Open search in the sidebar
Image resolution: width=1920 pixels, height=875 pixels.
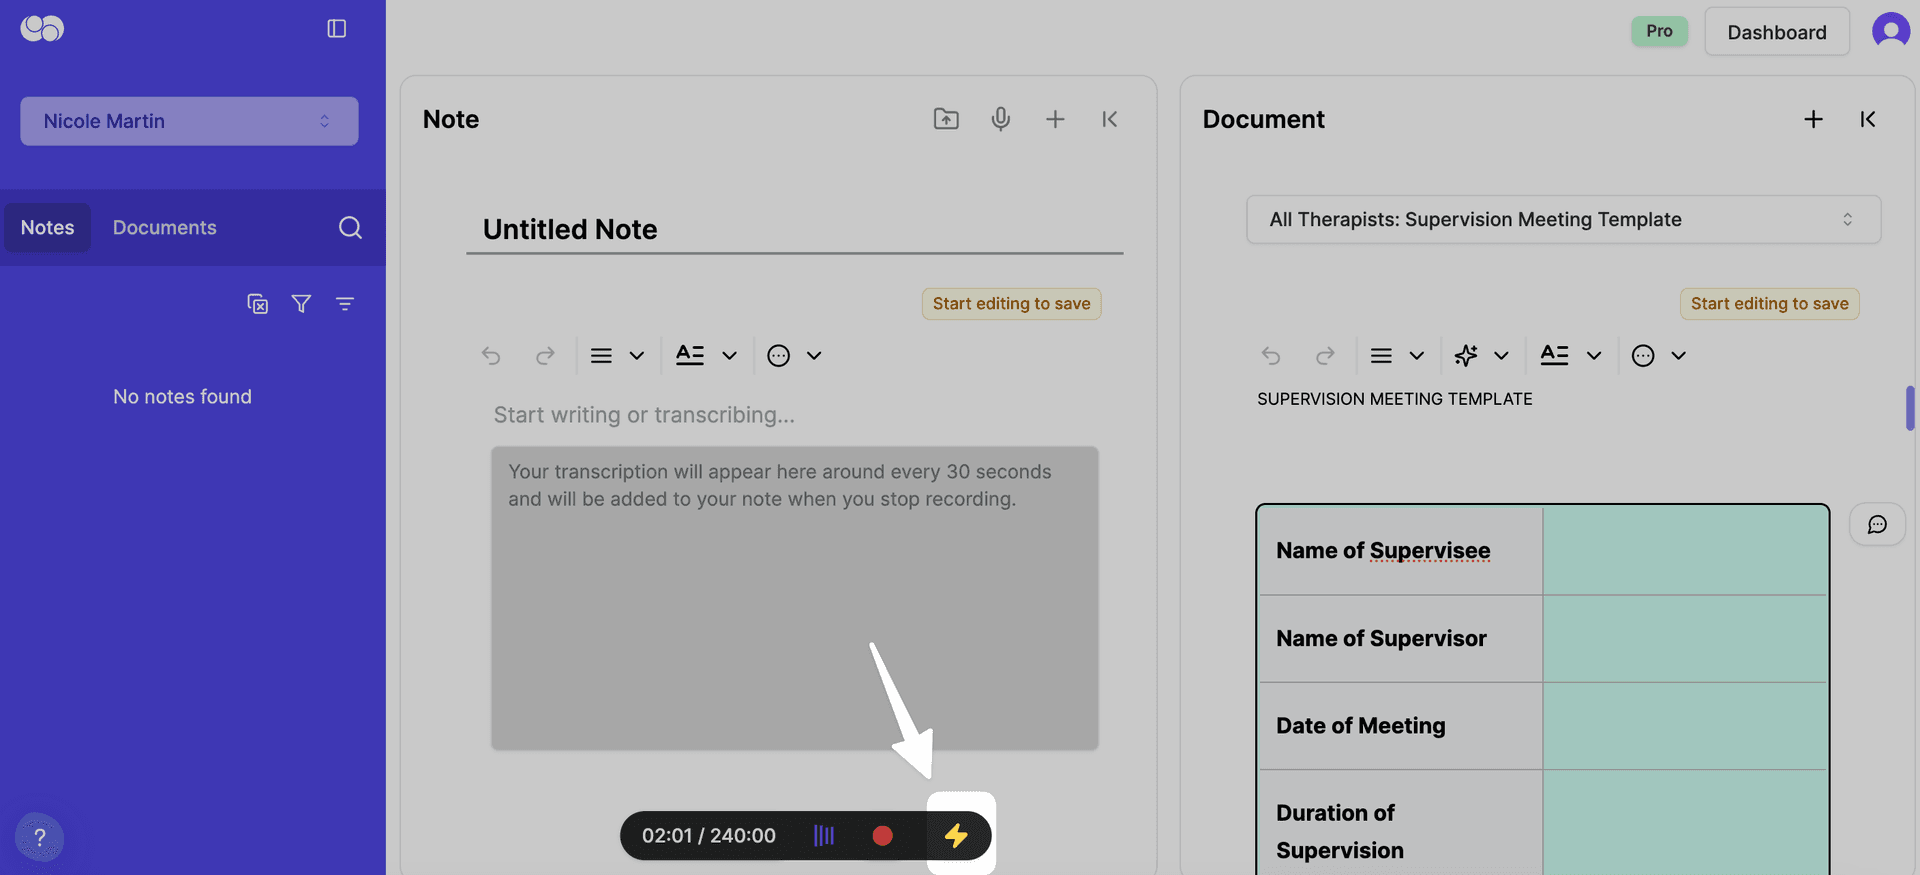pos(350,227)
